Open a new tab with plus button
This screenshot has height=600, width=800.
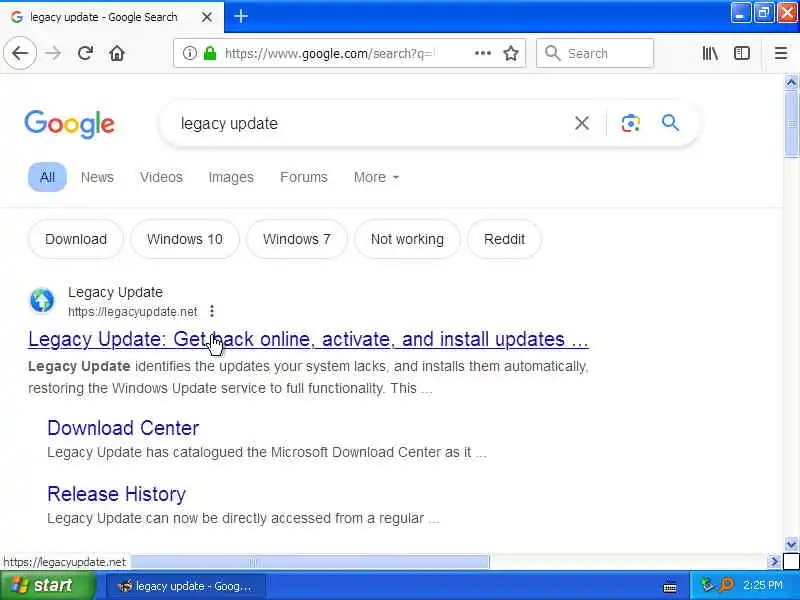tap(241, 16)
